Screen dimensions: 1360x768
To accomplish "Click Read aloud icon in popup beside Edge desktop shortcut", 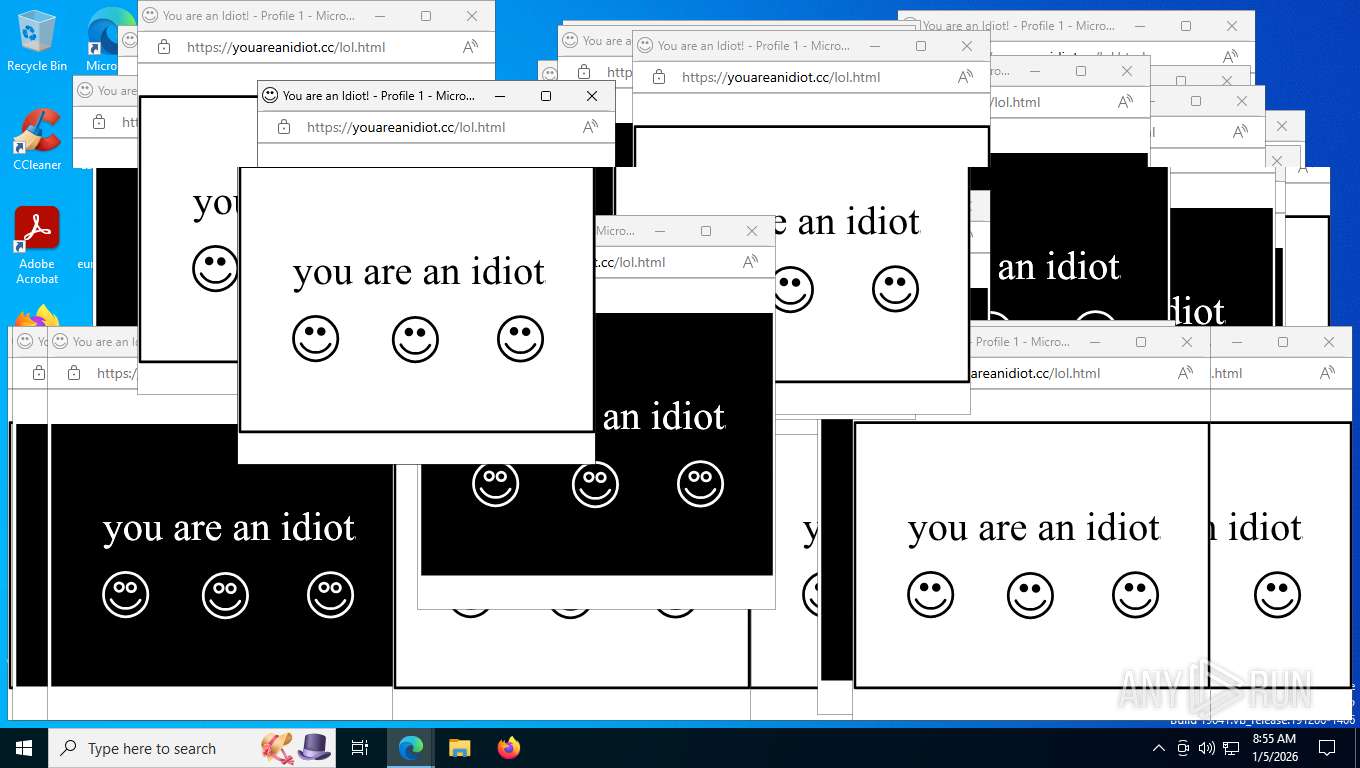I will coord(470,47).
